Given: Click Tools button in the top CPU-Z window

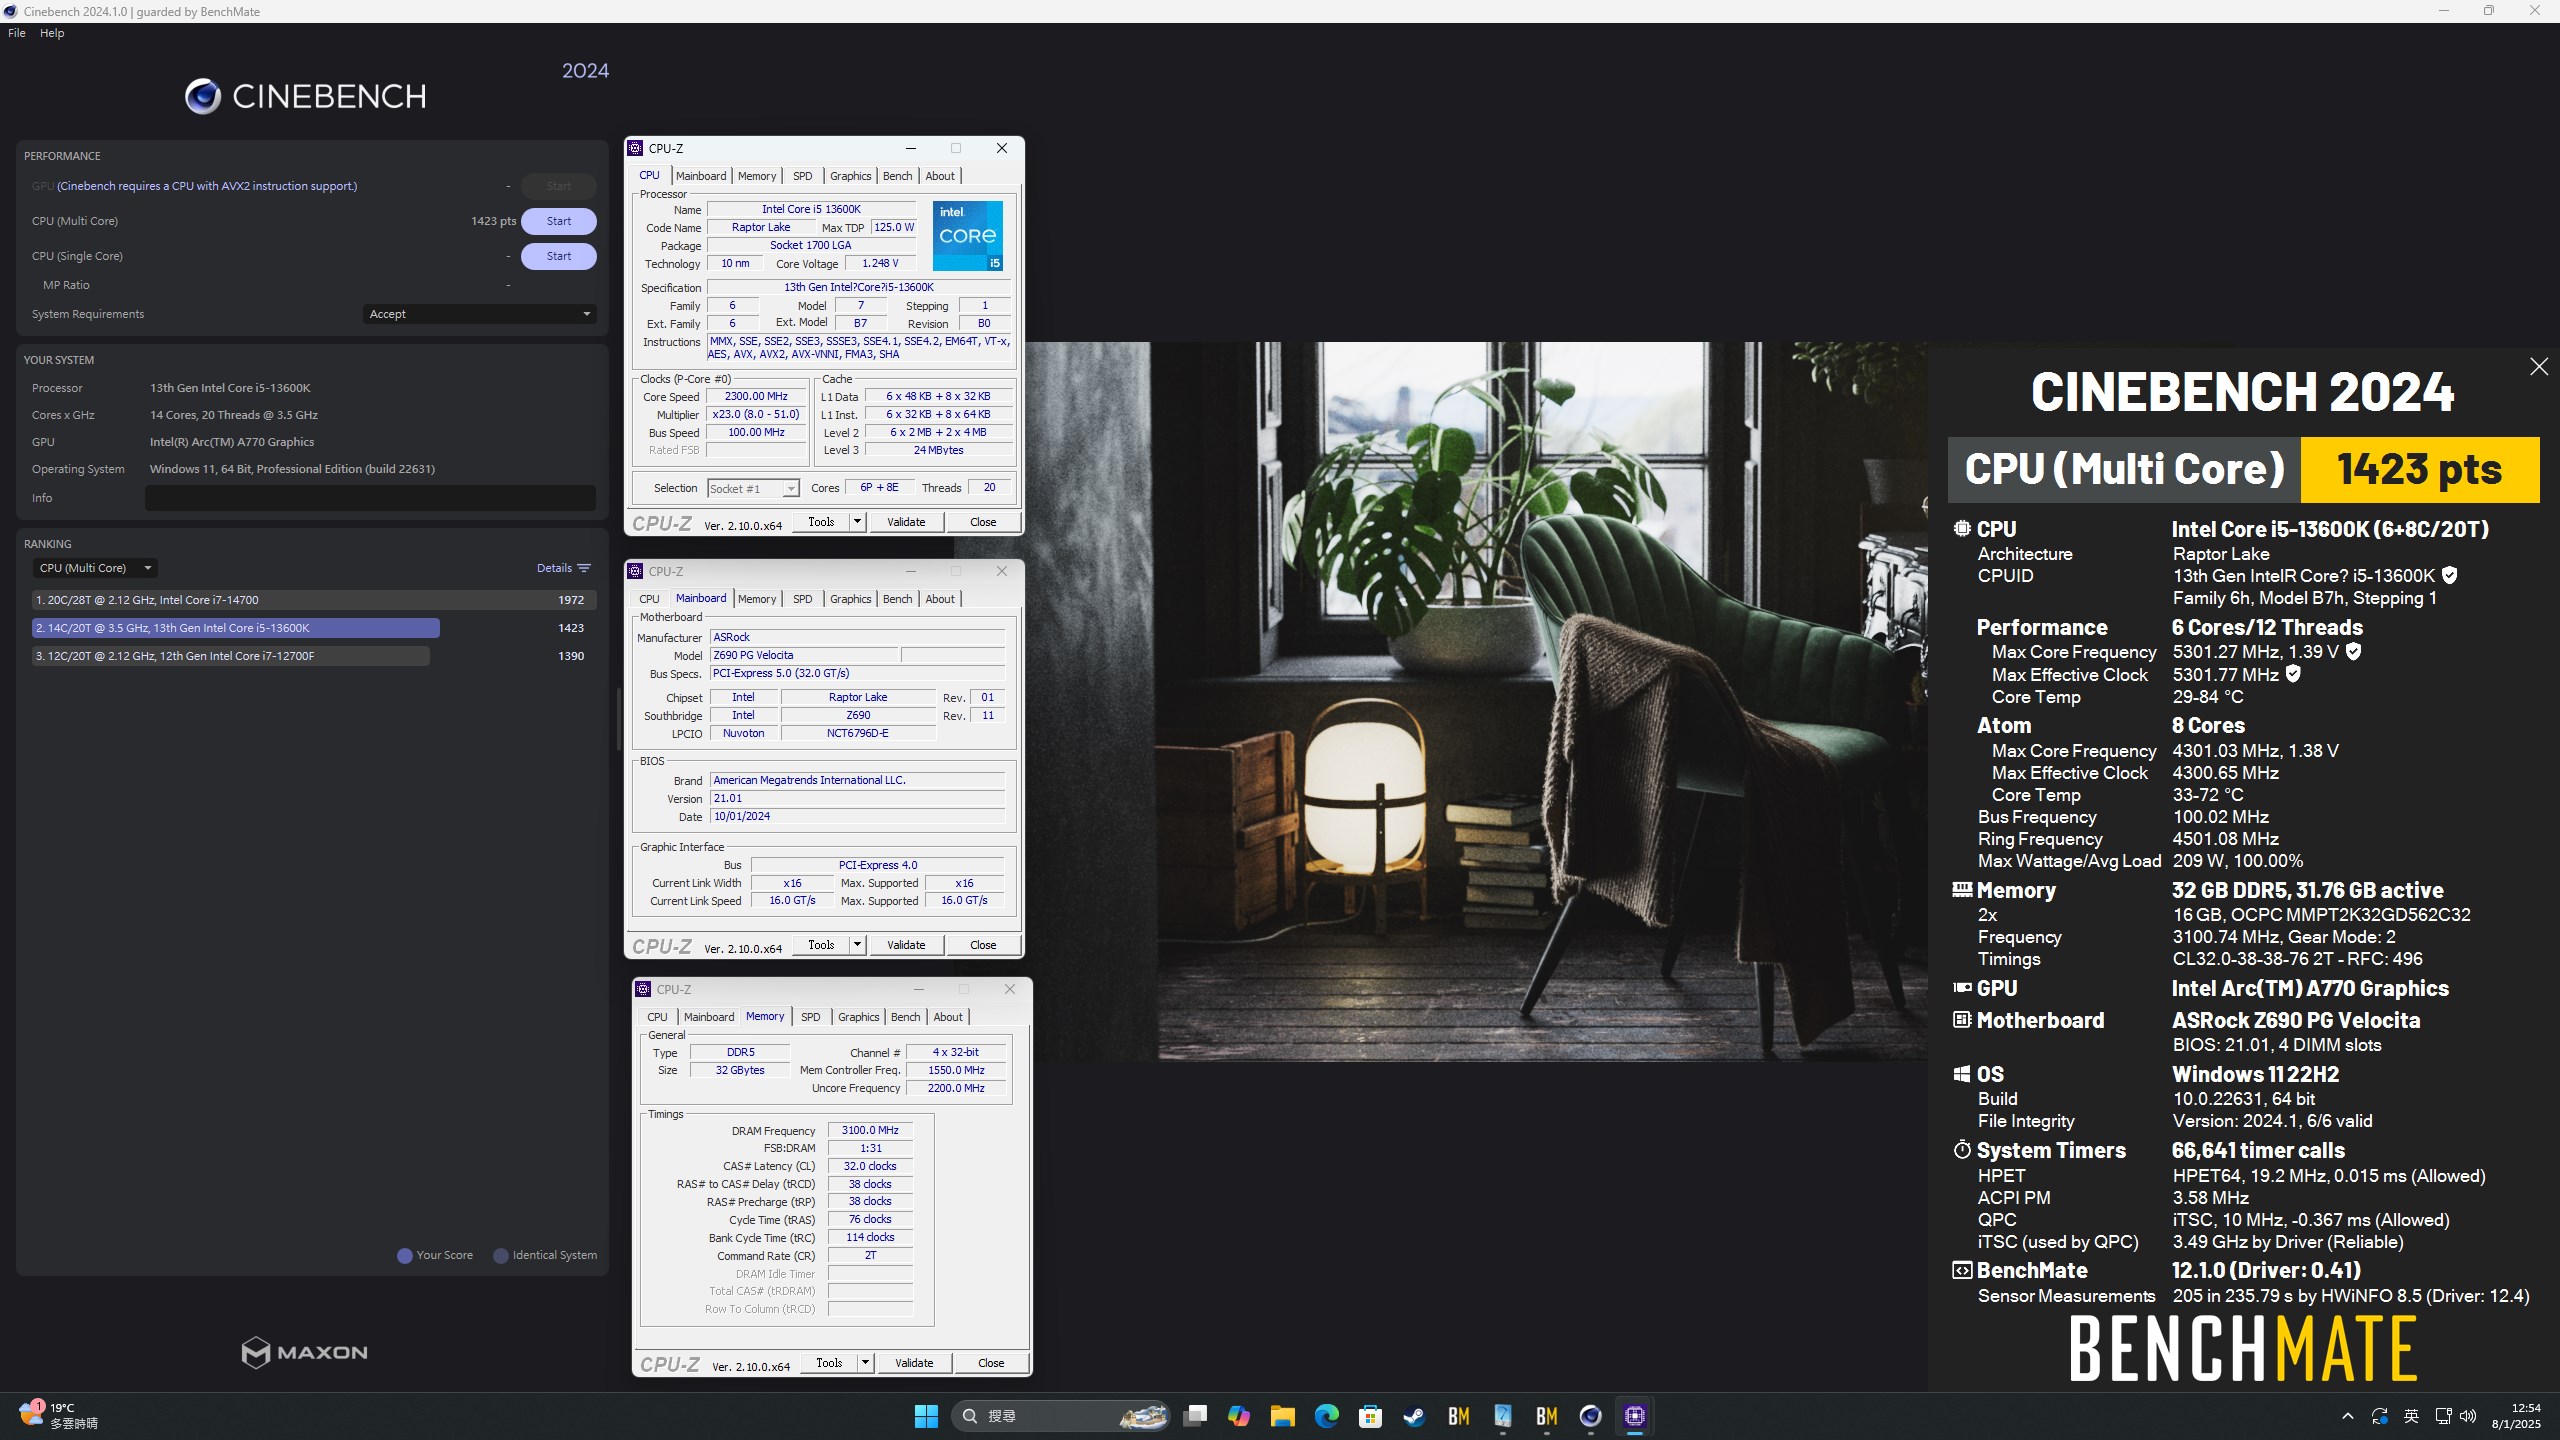Looking at the screenshot, I should click(x=821, y=522).
